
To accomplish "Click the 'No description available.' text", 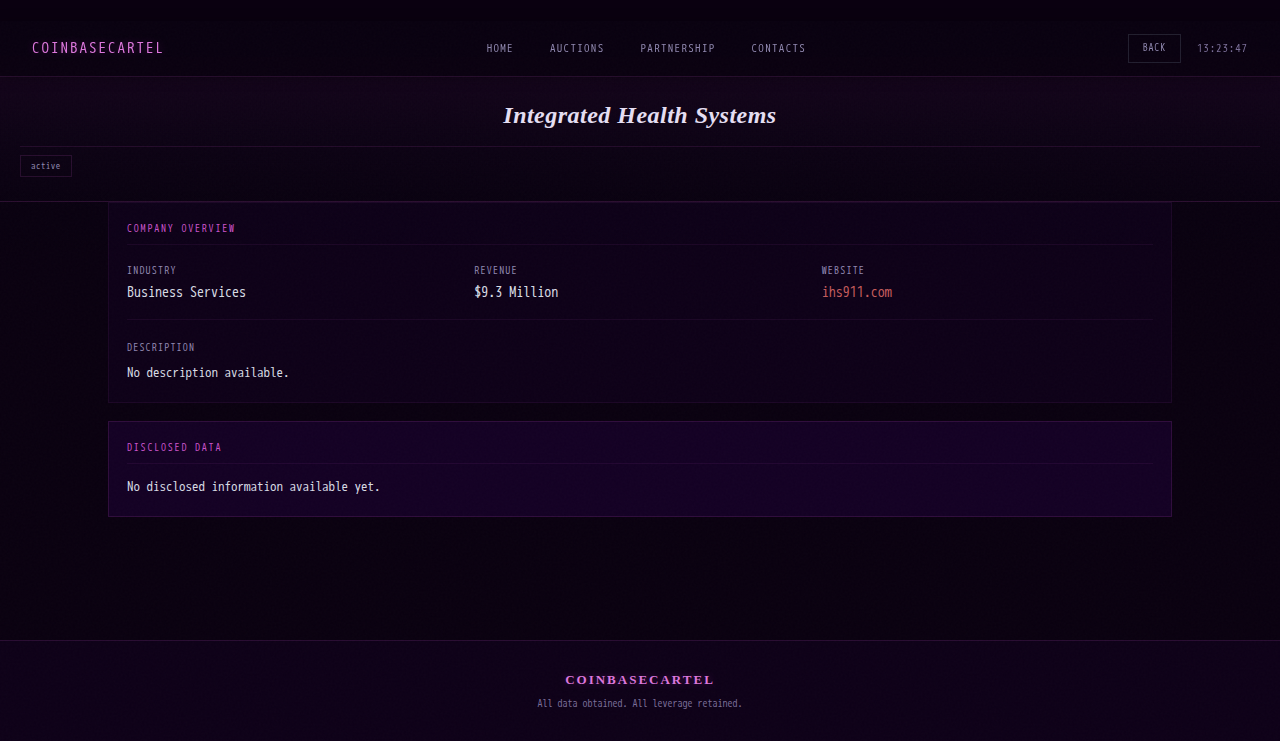I will (208, 372).
